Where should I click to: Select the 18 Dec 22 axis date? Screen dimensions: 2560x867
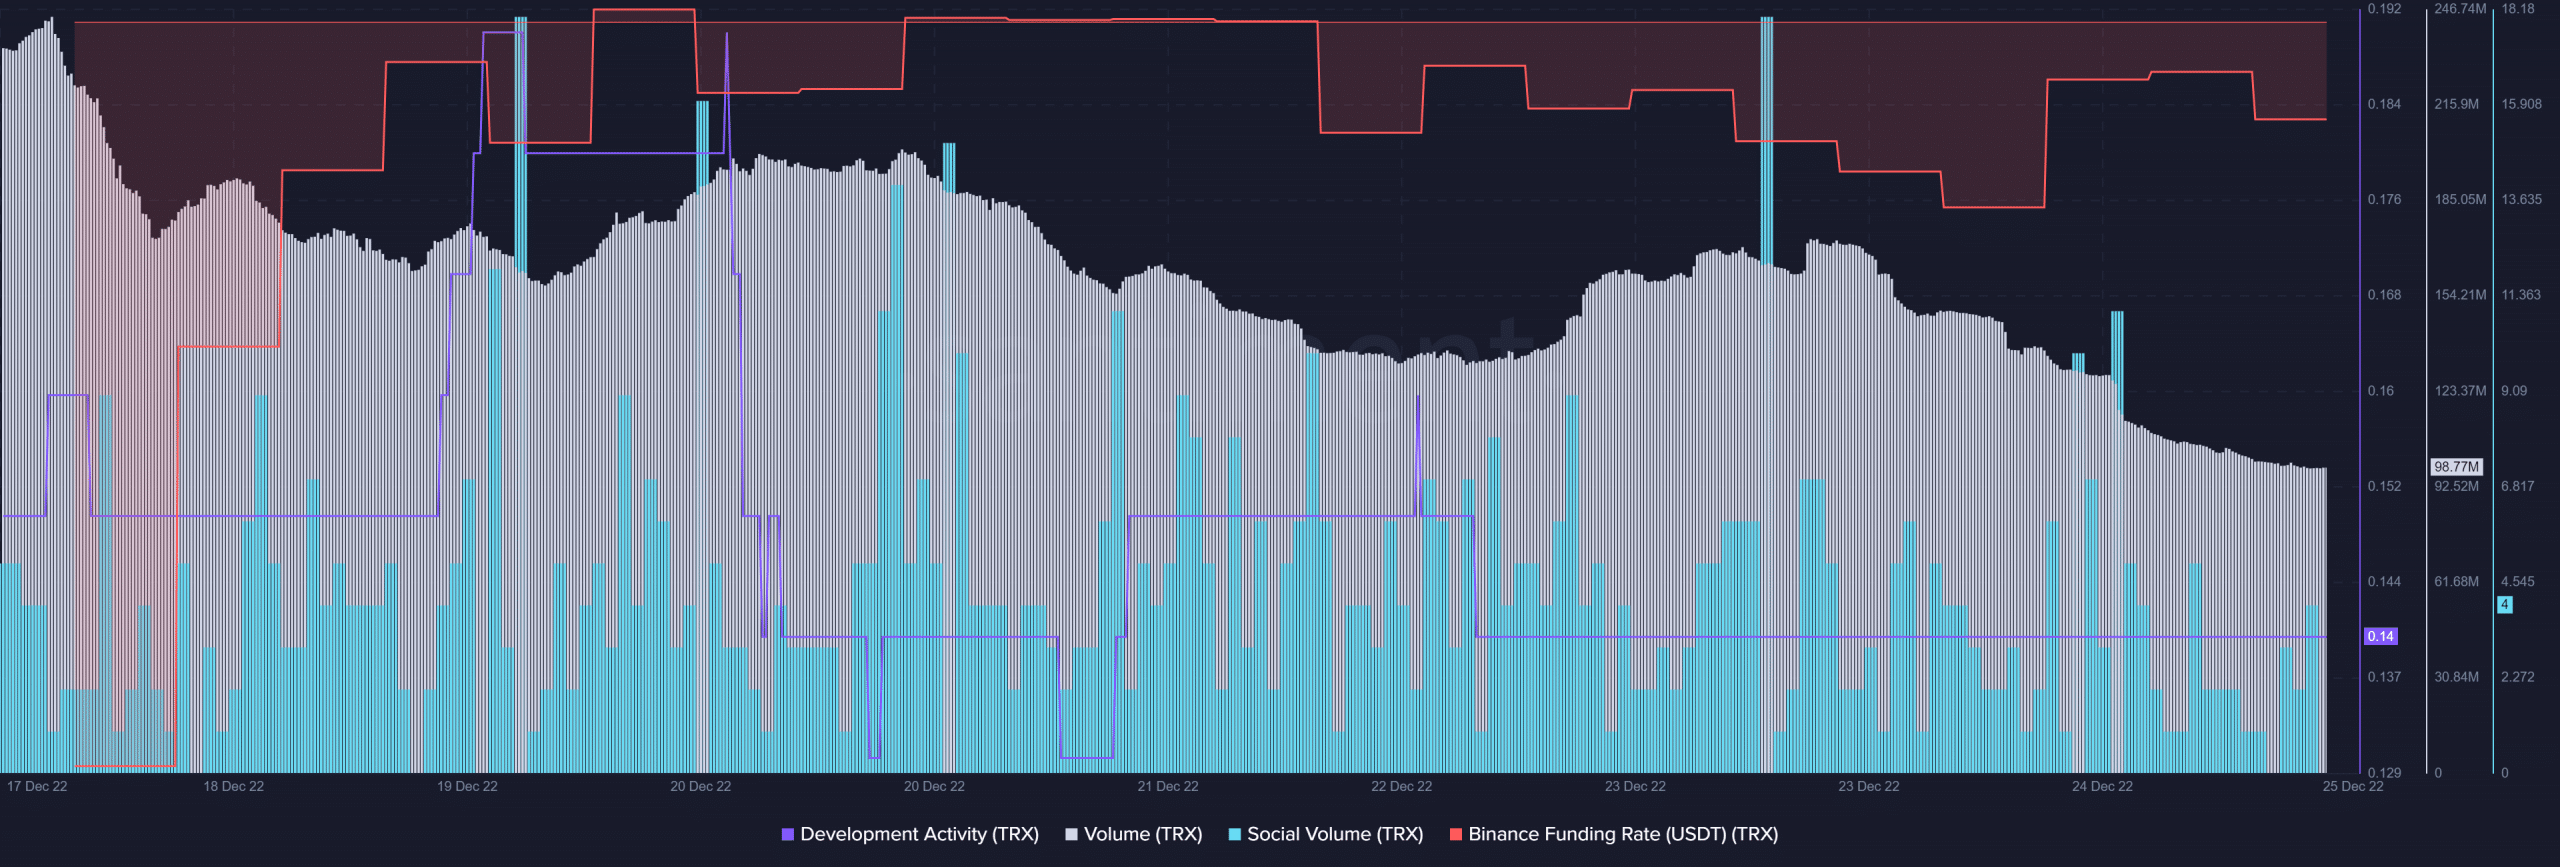[x=234, y=786]
